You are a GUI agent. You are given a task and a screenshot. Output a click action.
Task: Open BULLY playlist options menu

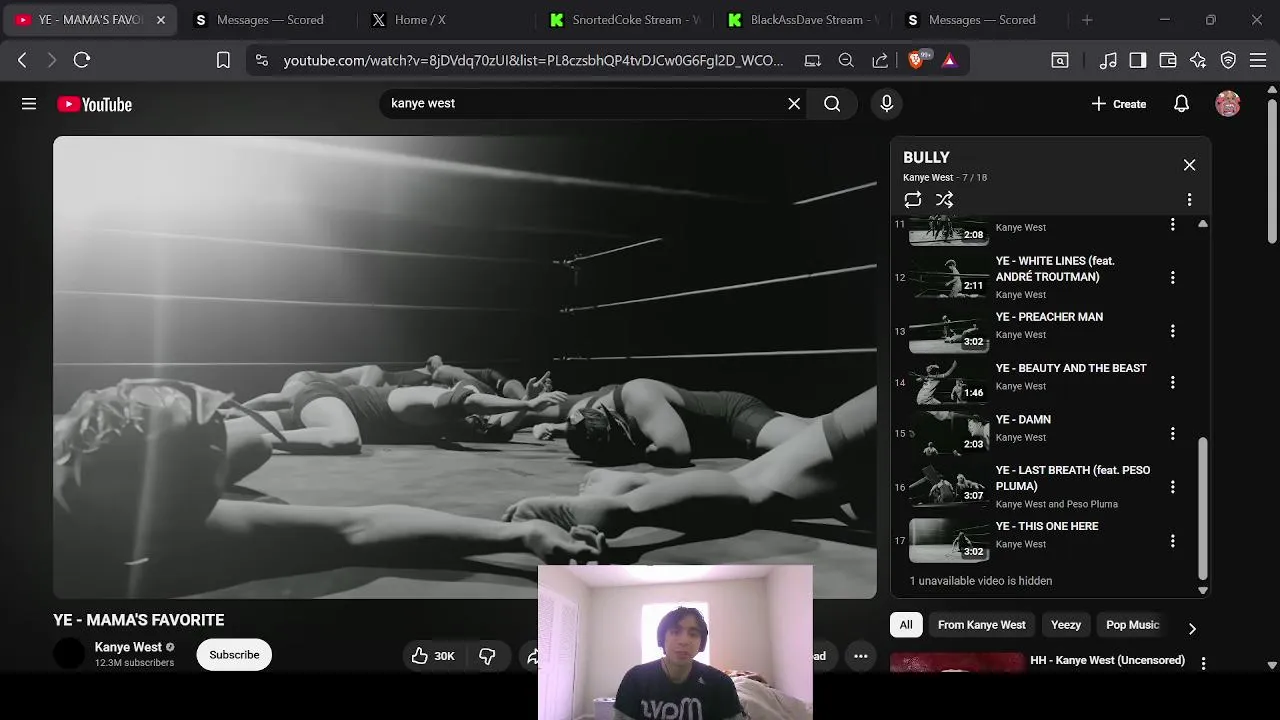pos(1189,200)
